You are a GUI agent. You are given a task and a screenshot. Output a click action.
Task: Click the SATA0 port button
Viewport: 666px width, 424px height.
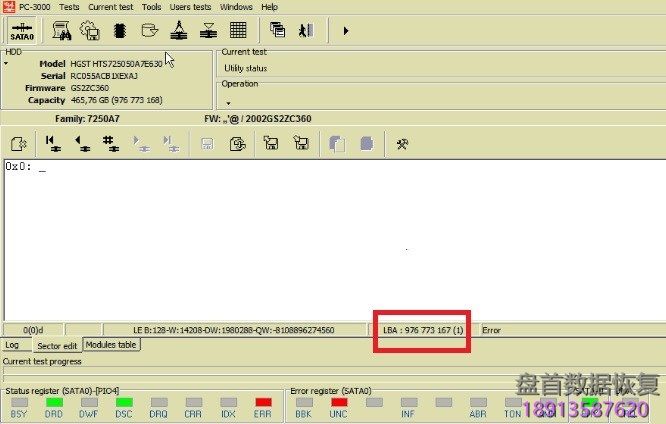[x=22, y=31]
